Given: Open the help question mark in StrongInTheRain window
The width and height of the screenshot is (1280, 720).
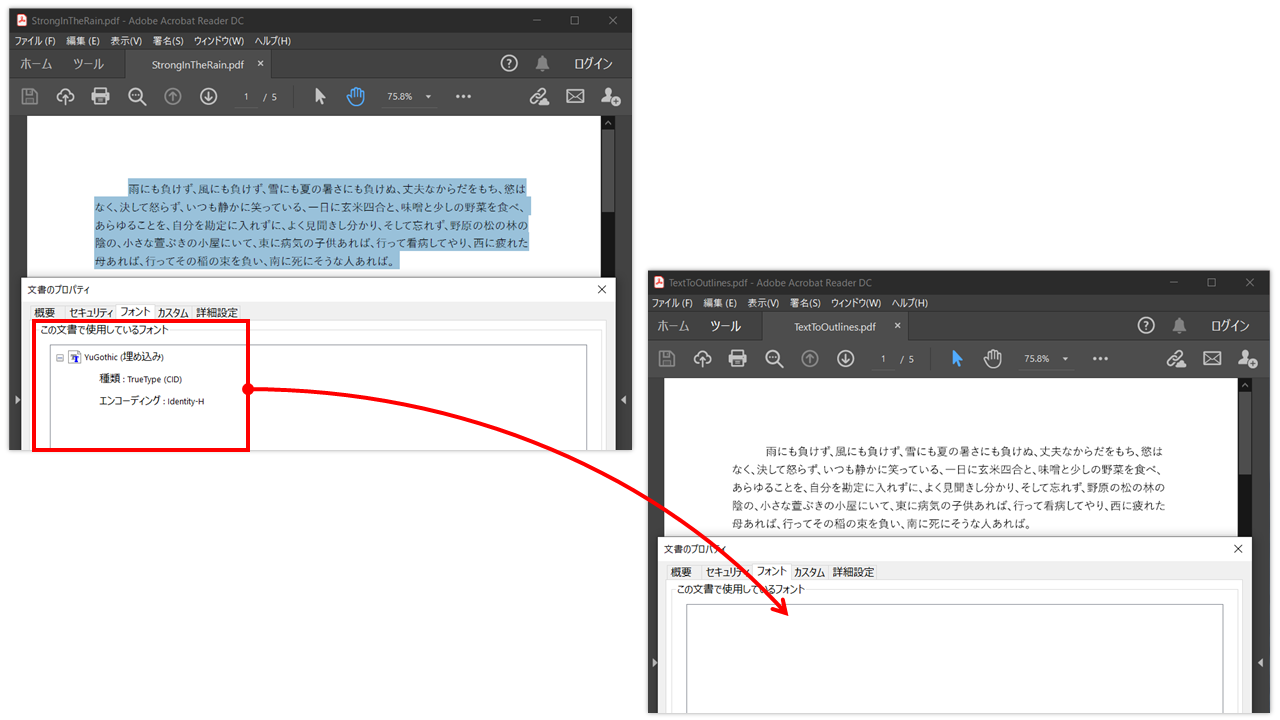Looking at the screenshot, I should coord(509,63).
